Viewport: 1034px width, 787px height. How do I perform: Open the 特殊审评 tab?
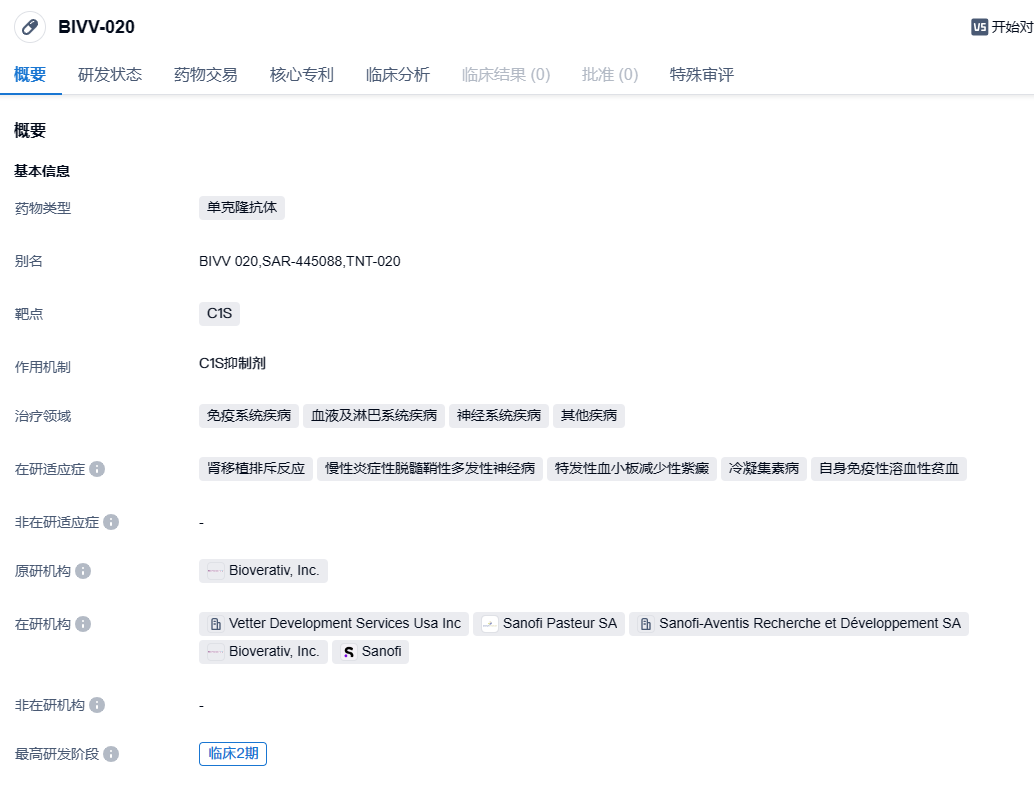(702, 75)
